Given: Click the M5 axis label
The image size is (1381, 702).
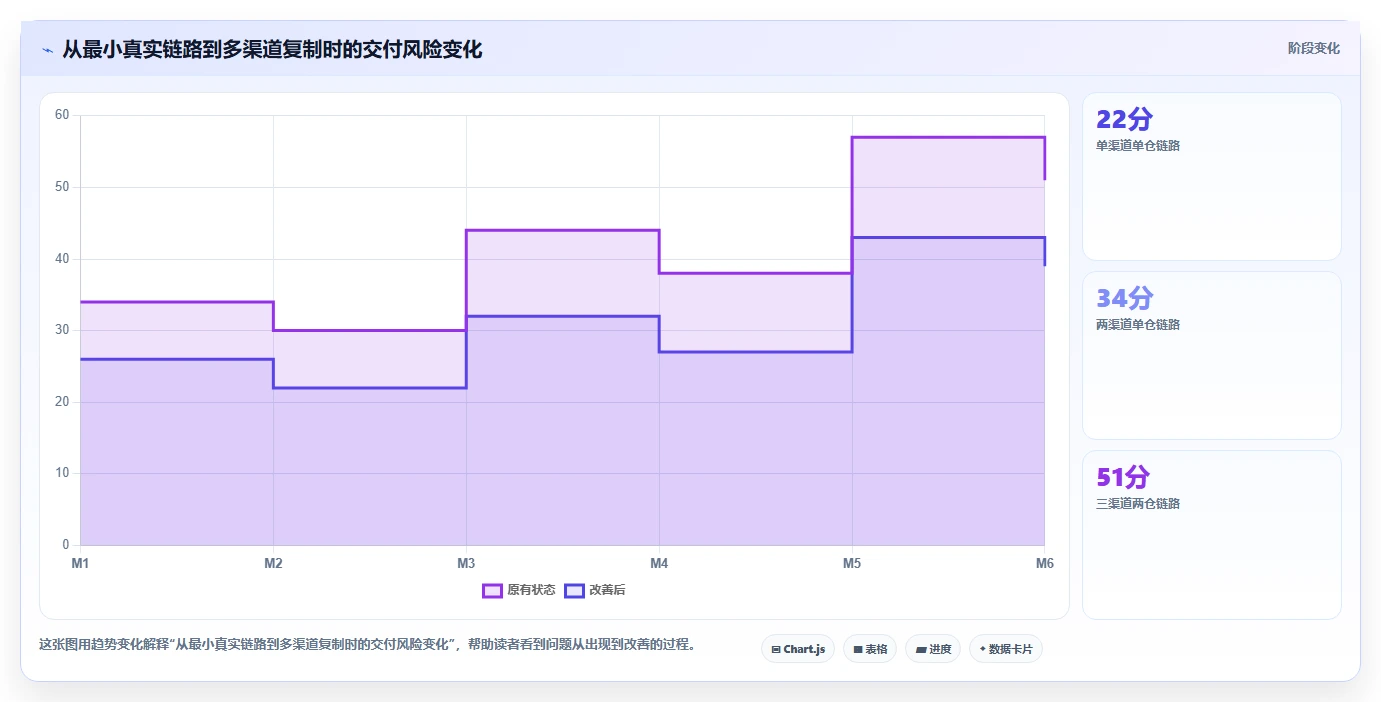Looking at the screenshot, I should click(x=852, y=563).
